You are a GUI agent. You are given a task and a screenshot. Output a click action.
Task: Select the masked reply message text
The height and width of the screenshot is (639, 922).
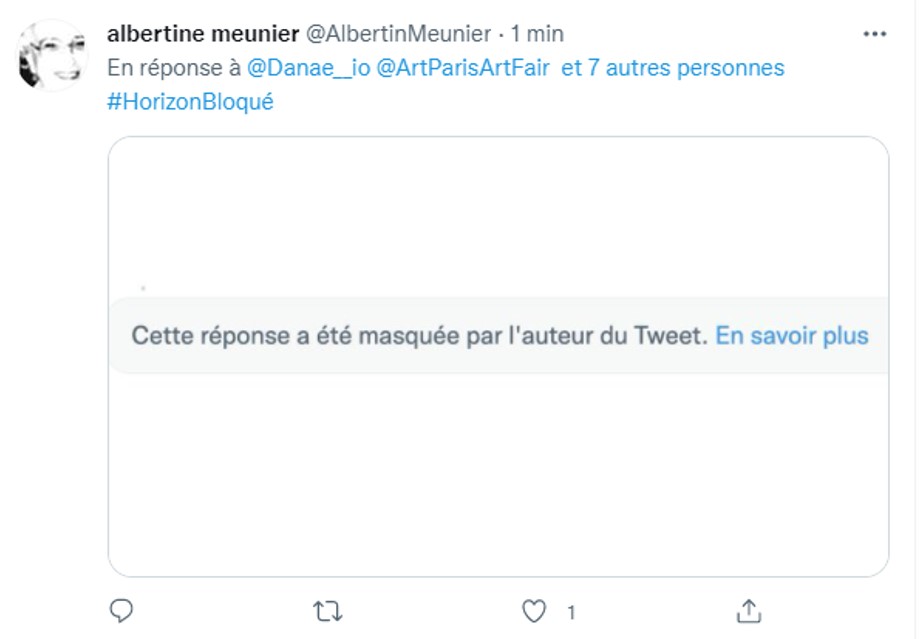click(415, 335)
